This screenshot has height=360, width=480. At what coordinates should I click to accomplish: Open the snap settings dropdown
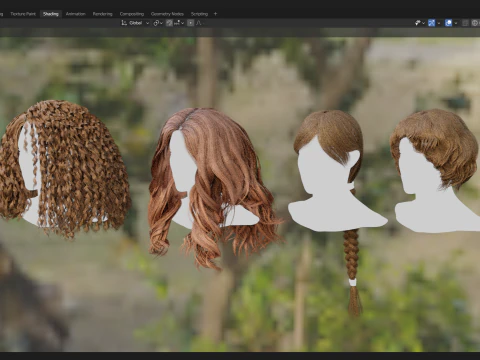179,23
